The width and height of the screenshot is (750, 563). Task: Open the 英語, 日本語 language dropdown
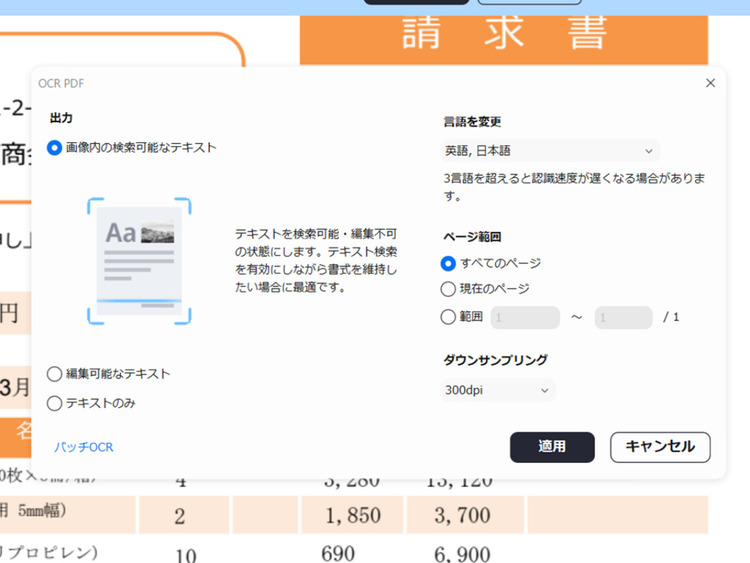(550, 151)
